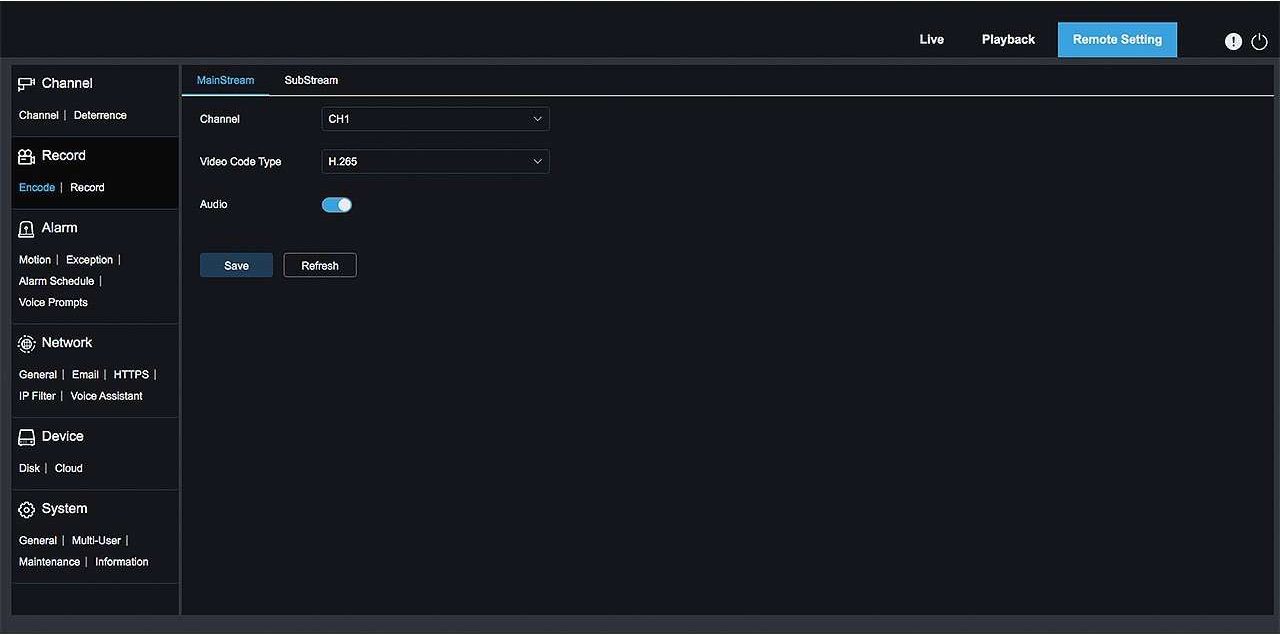Click the Record camera icon in sidebar
Viewport: 1280px width, 634px height.
click(26, 155)
